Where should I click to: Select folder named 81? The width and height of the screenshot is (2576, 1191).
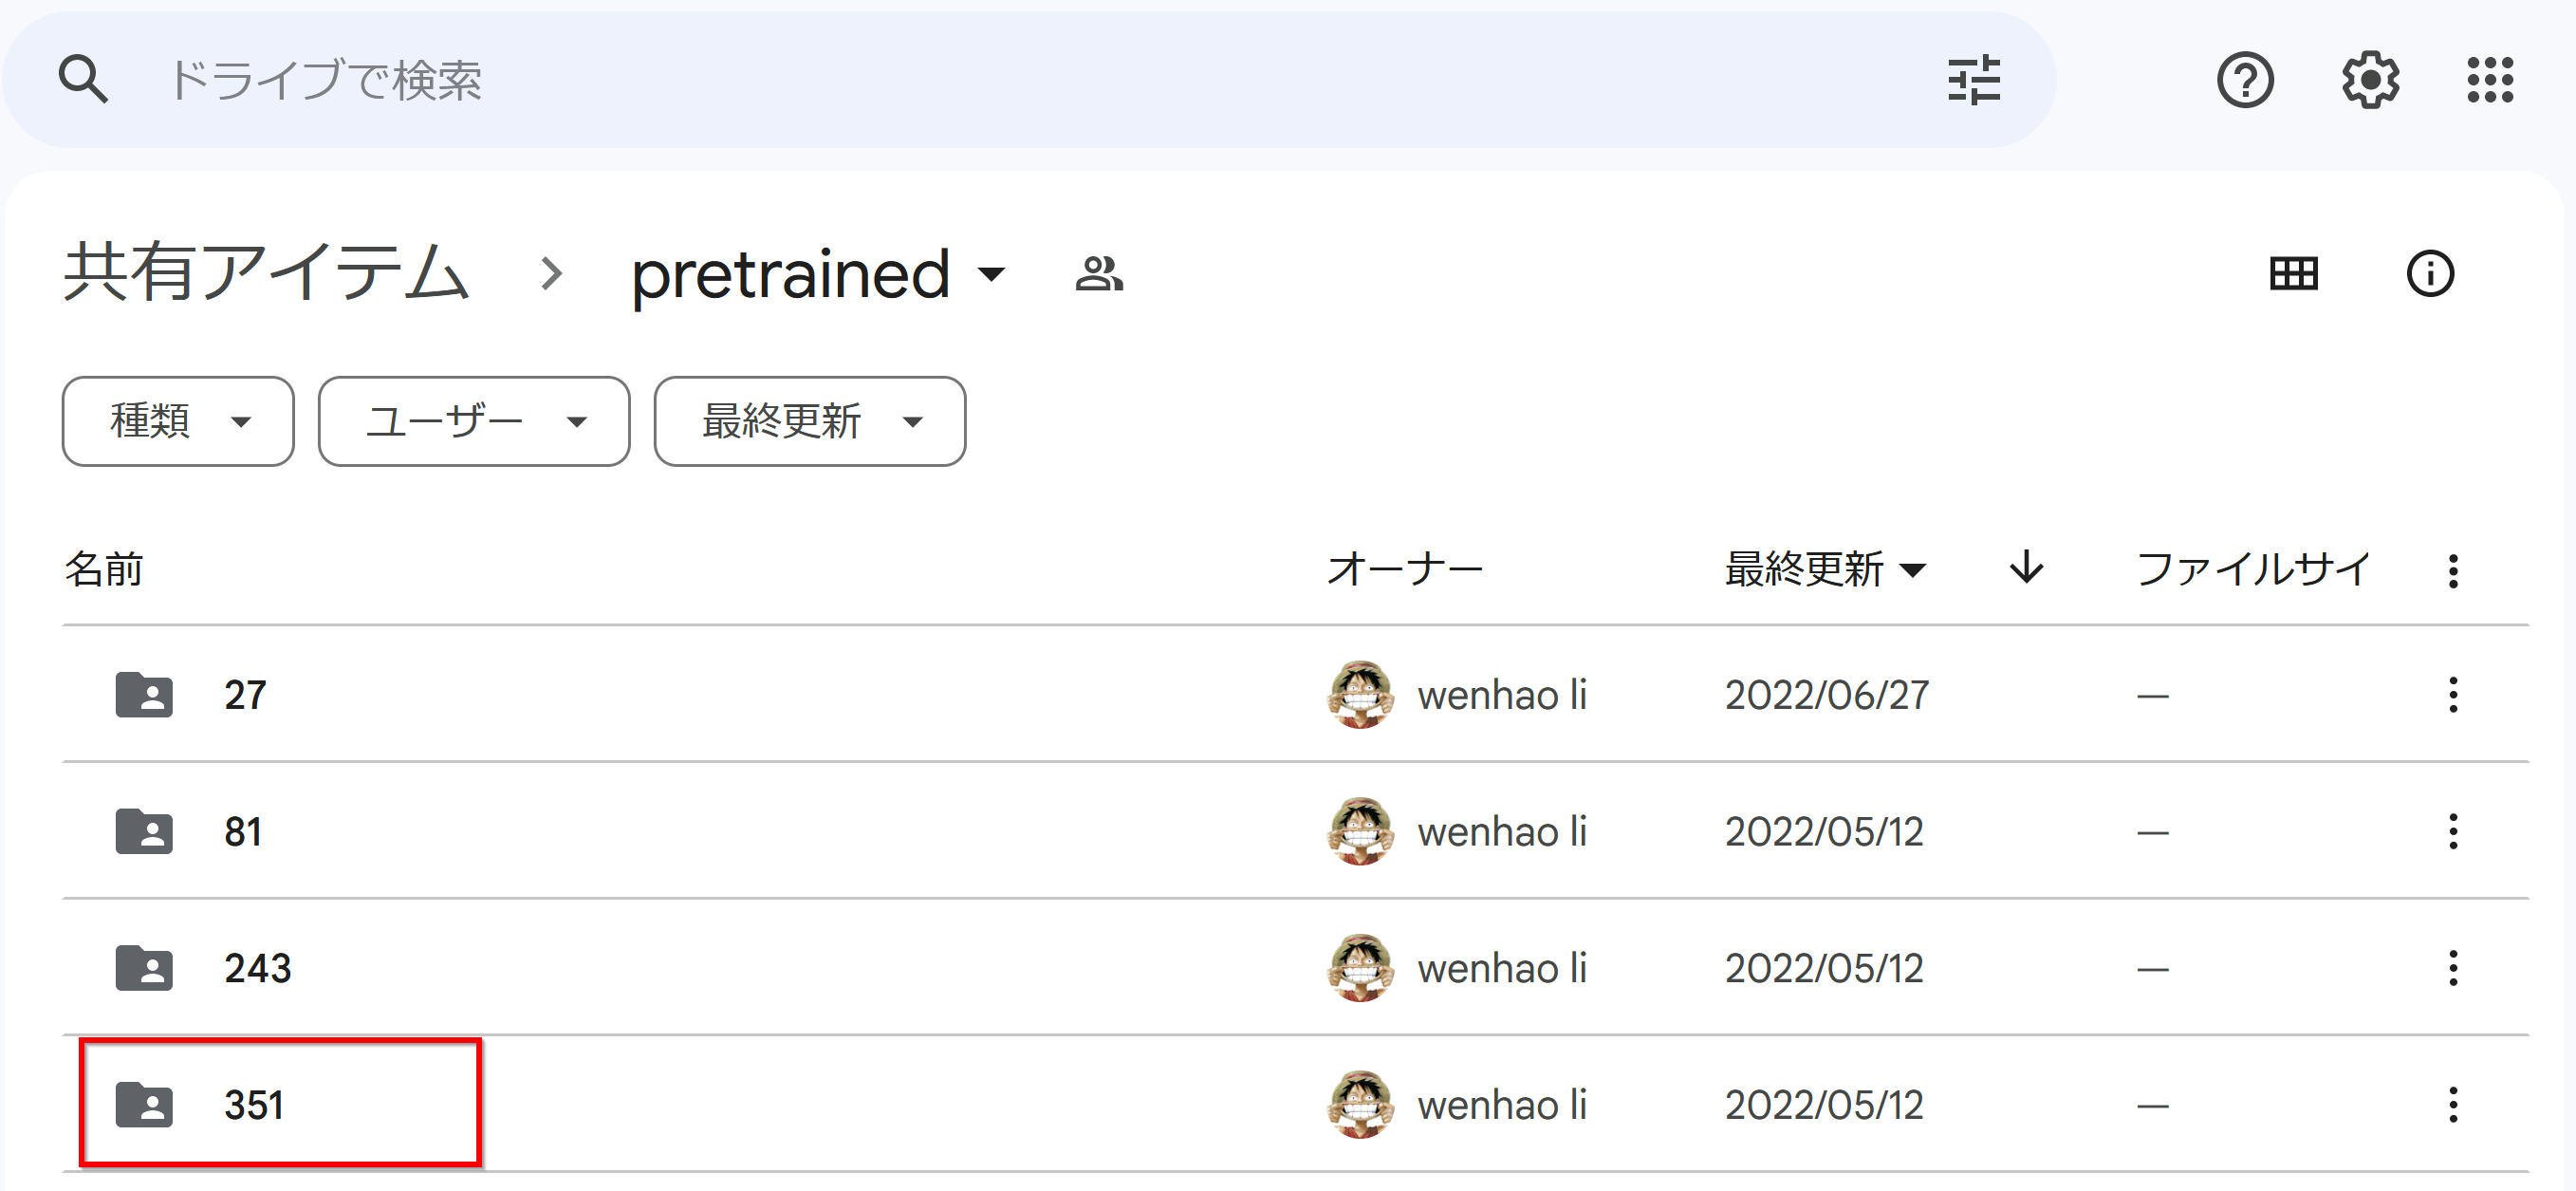pos(243,831)
